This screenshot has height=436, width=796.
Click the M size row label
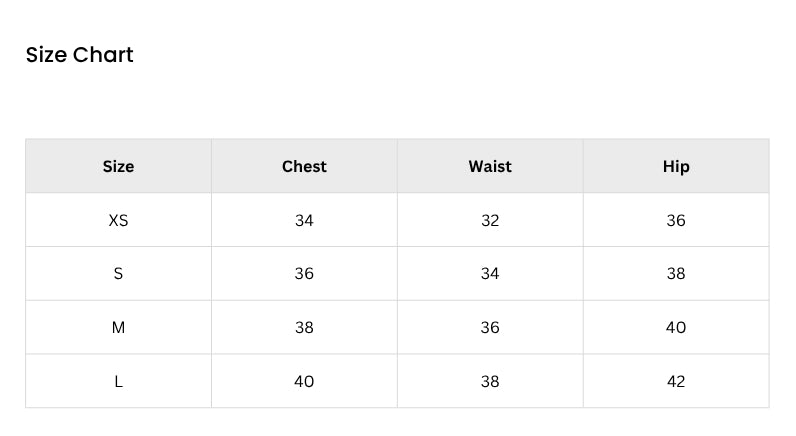point(118,327)
